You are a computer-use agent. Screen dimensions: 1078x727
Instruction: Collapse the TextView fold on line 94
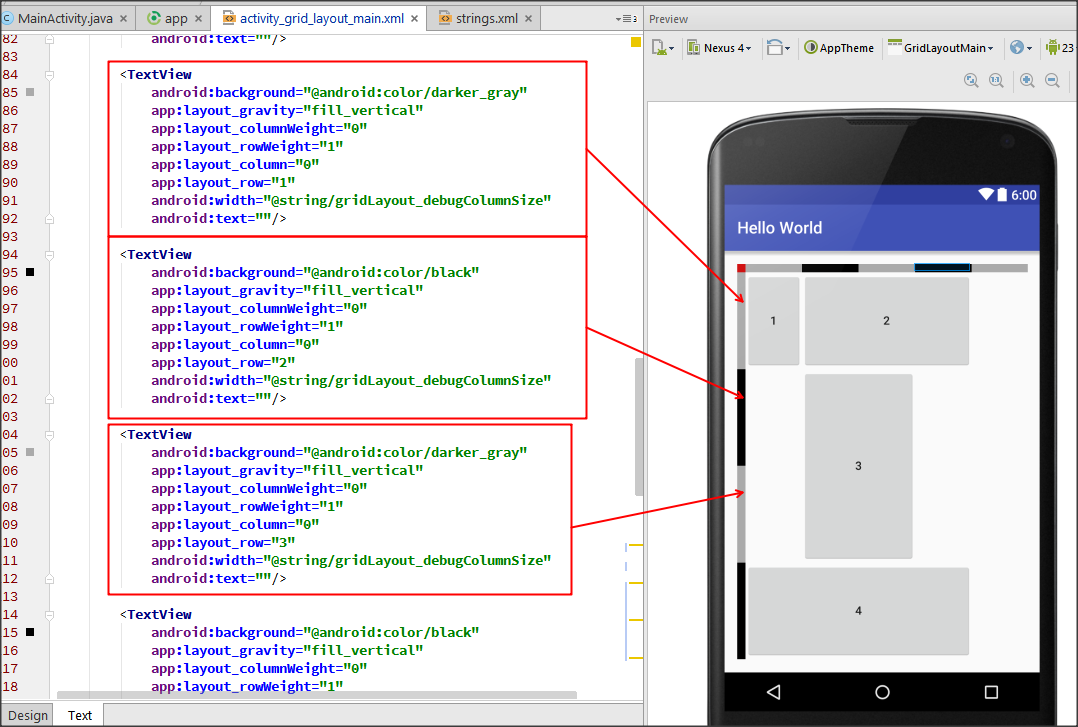click(x=50, y=255)
